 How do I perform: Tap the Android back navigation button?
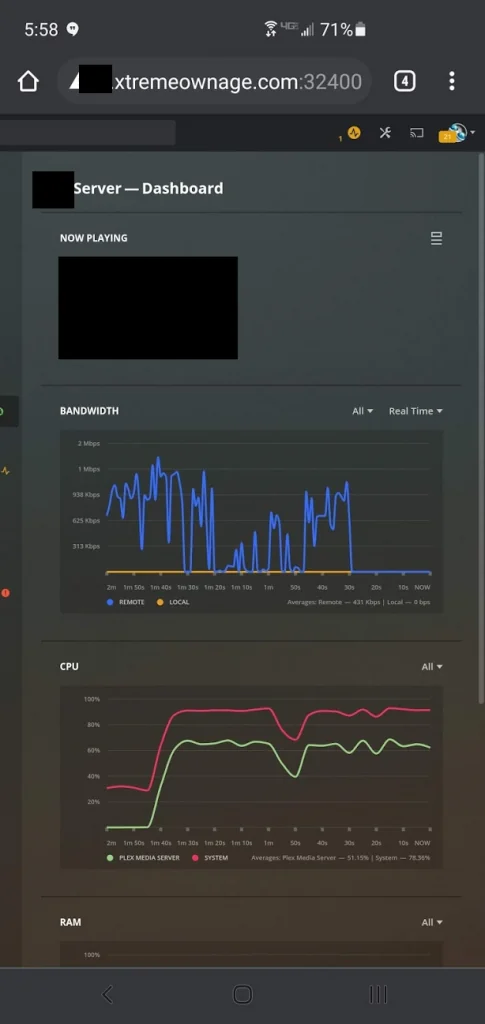[108, 994]
